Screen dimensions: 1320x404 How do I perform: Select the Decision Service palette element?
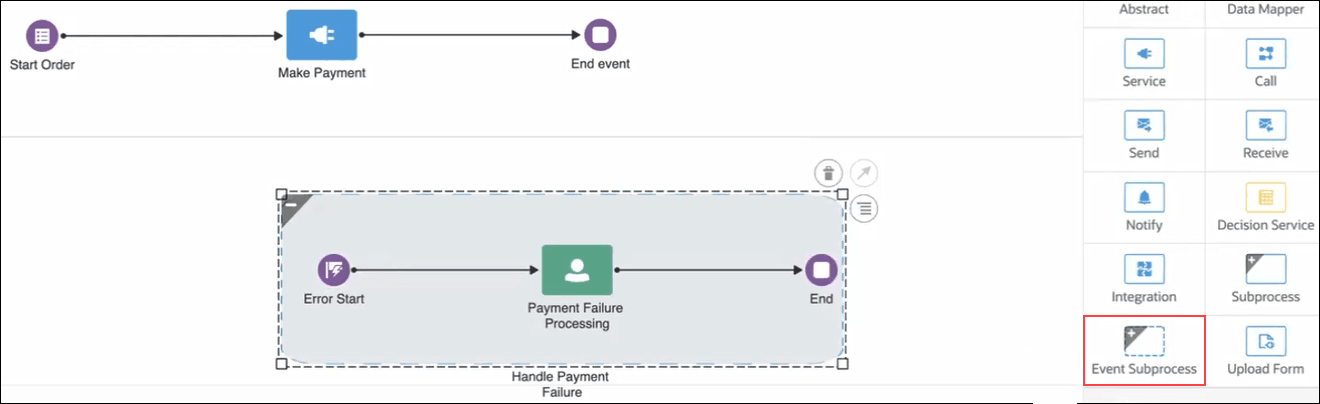(1265, 198)
